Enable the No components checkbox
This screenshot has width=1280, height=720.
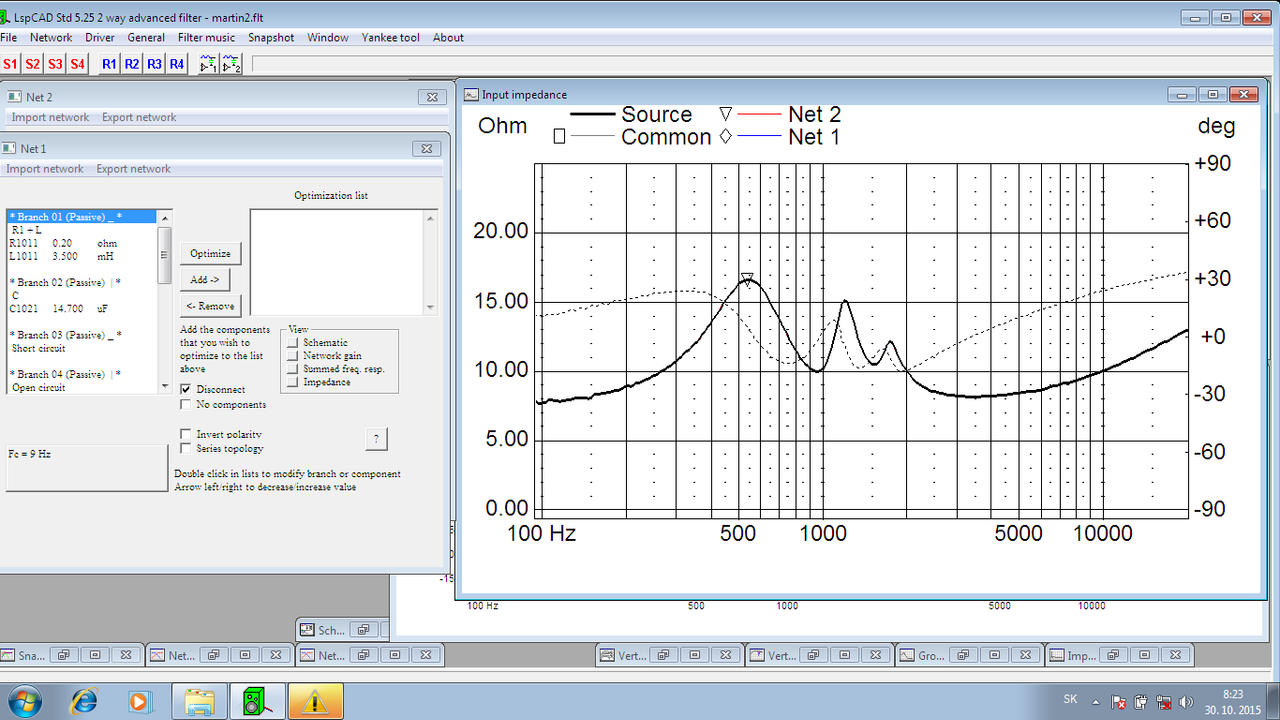(186, 405)
